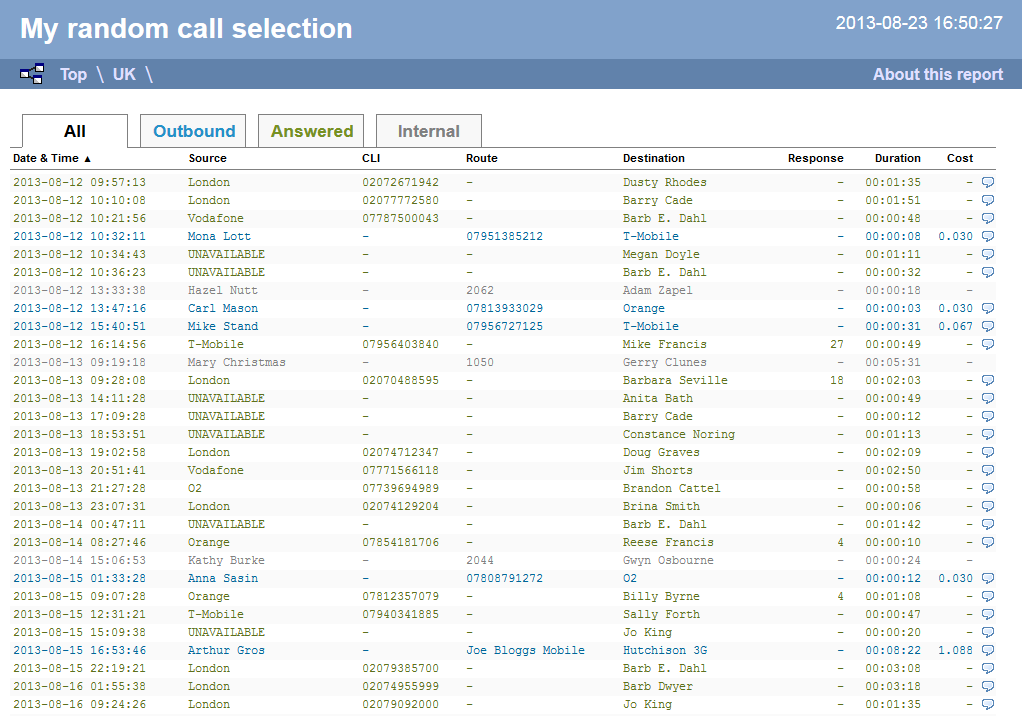Open the speech-bubble icon for Arthur Gros's Hutchison call
Image resolution: width=1022 pixels, height=716 pixels.
pos(986,650)
